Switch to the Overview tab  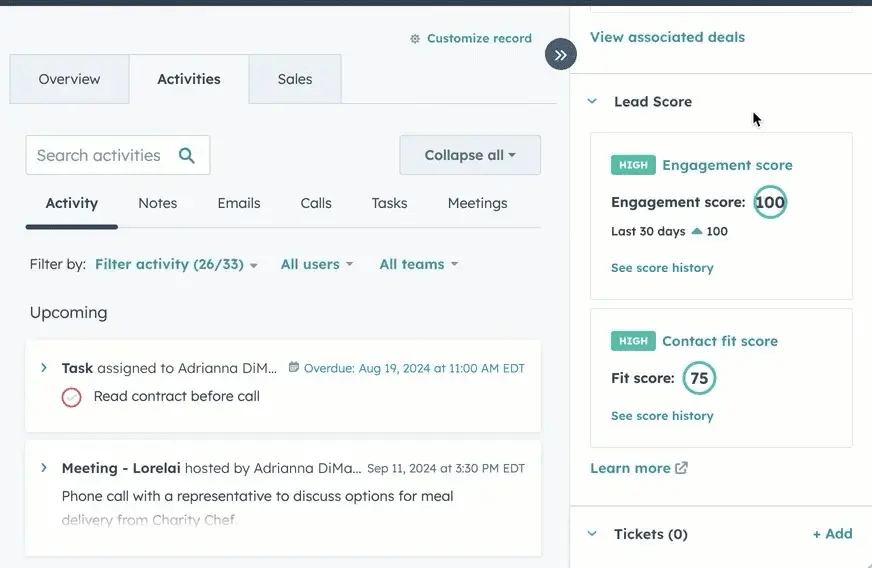click(x=69, y=79)
